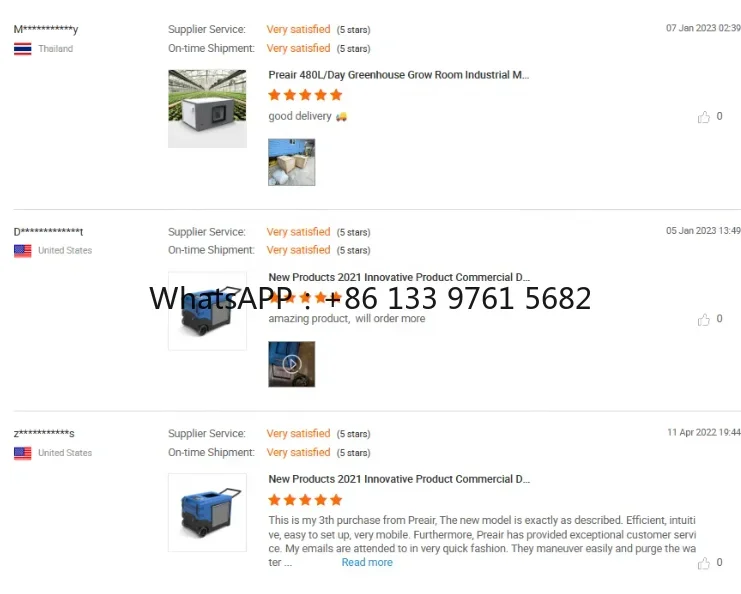The image size is (741, 594).
Task: Click five-star rating of good delivery review
Action: click(305, 95)
